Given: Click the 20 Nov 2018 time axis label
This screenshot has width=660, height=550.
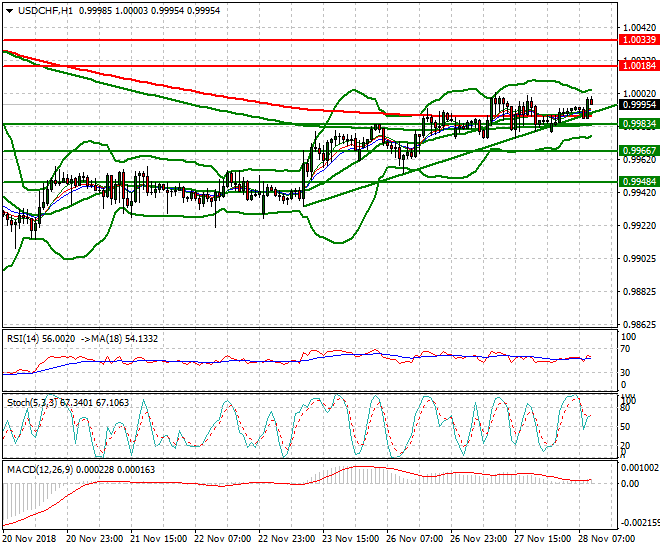Looking at the screenshot, I should click(x=29, y=539).
